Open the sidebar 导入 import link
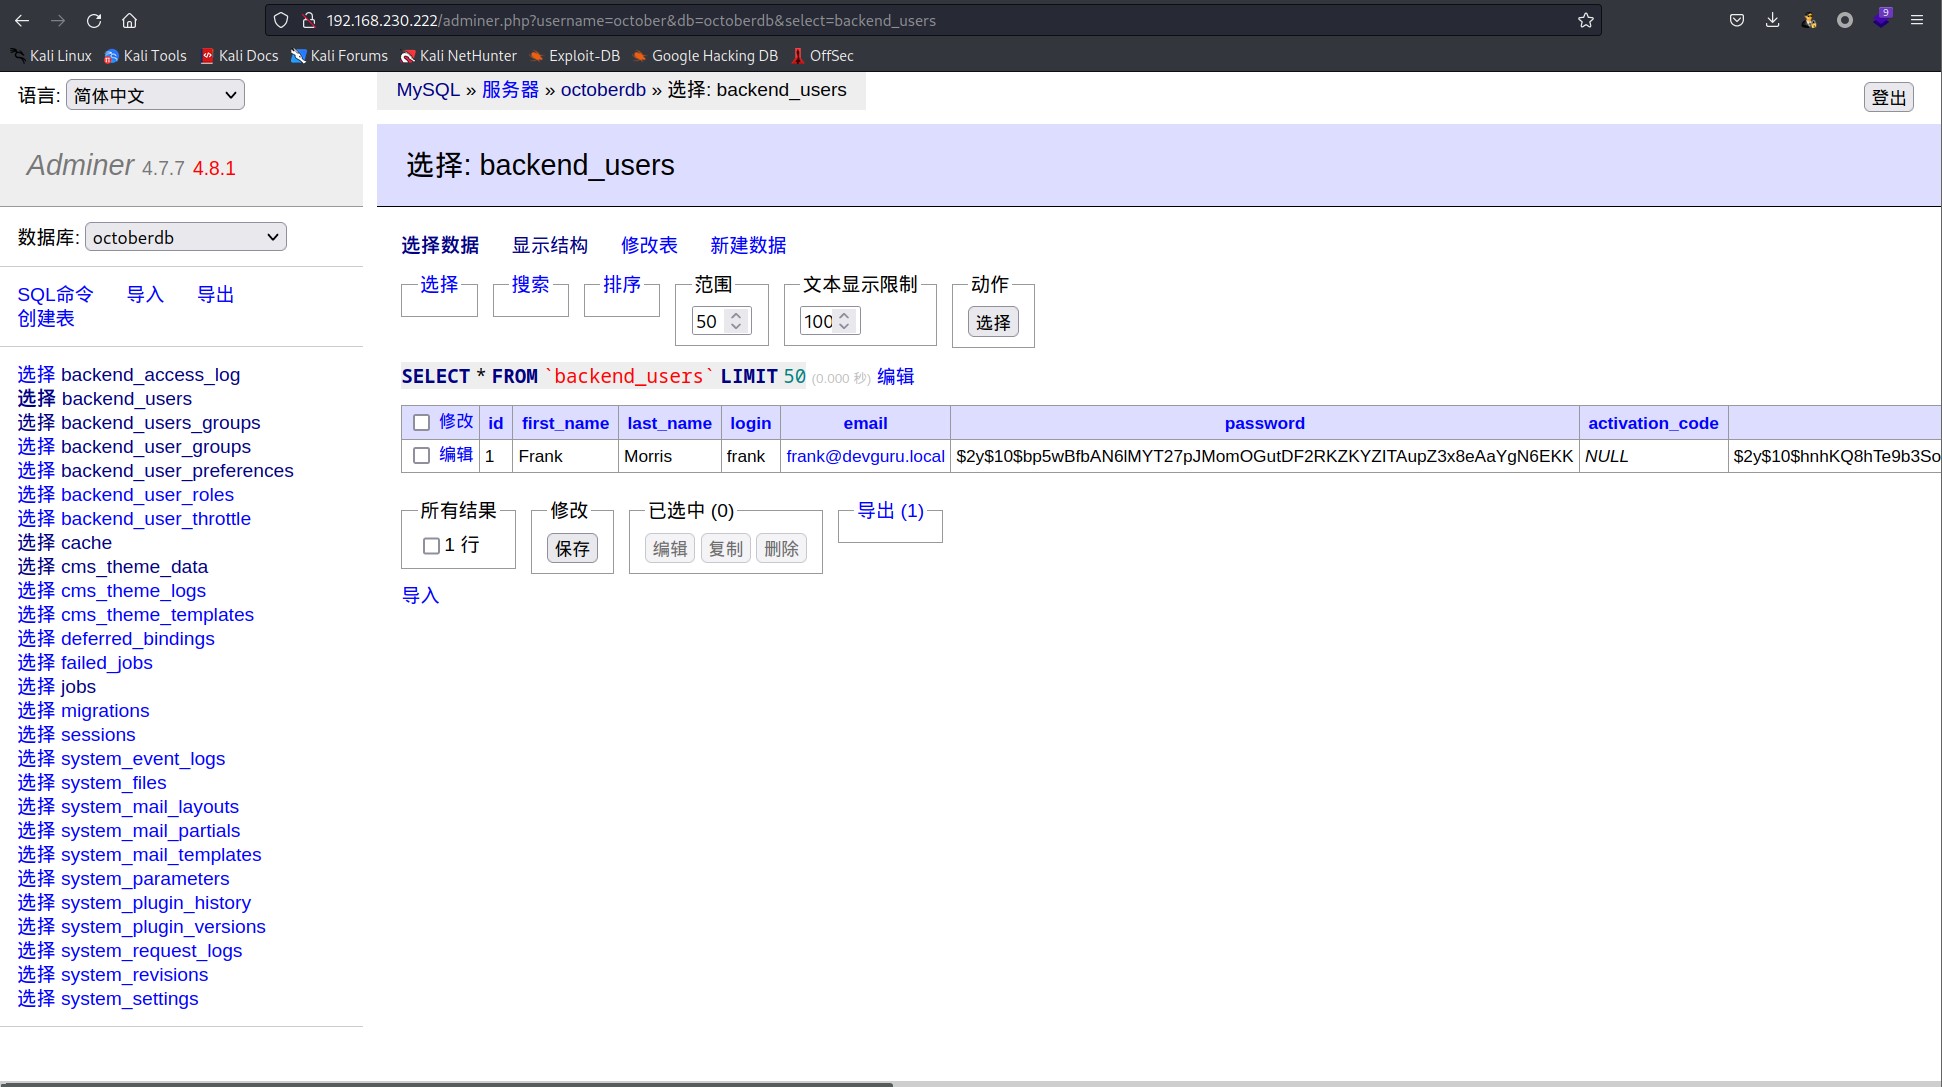The image size is (1942, 1087). tap(145, 295)
